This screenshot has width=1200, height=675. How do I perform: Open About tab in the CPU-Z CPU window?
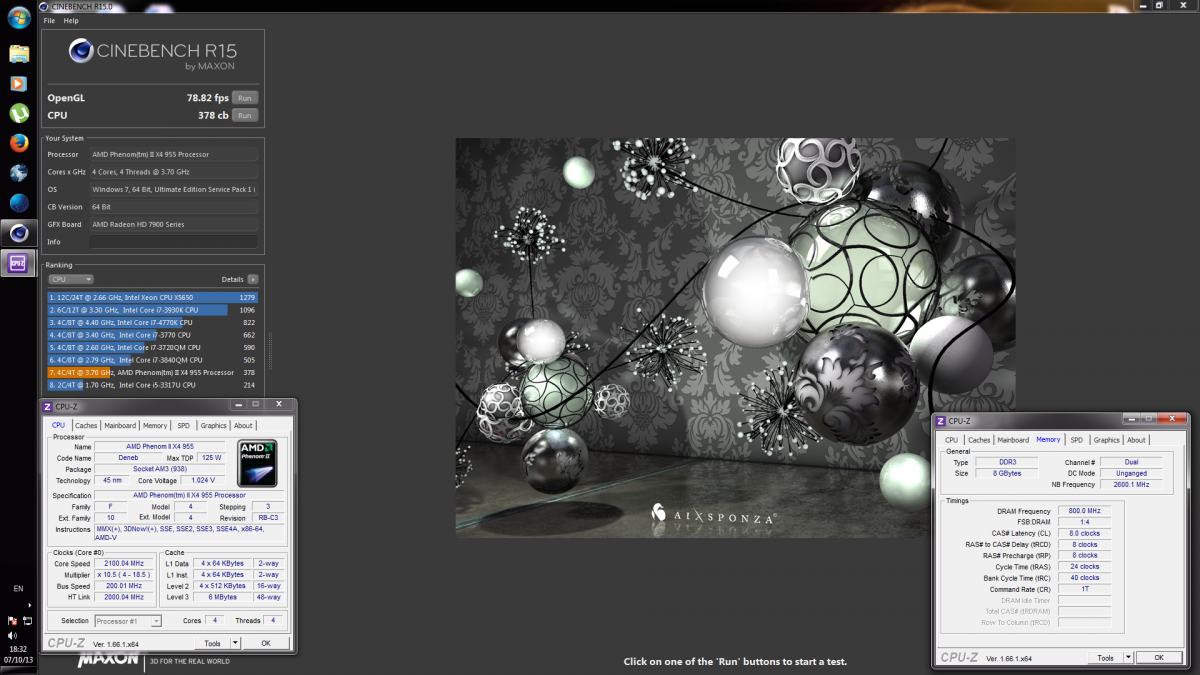point(243,426)
